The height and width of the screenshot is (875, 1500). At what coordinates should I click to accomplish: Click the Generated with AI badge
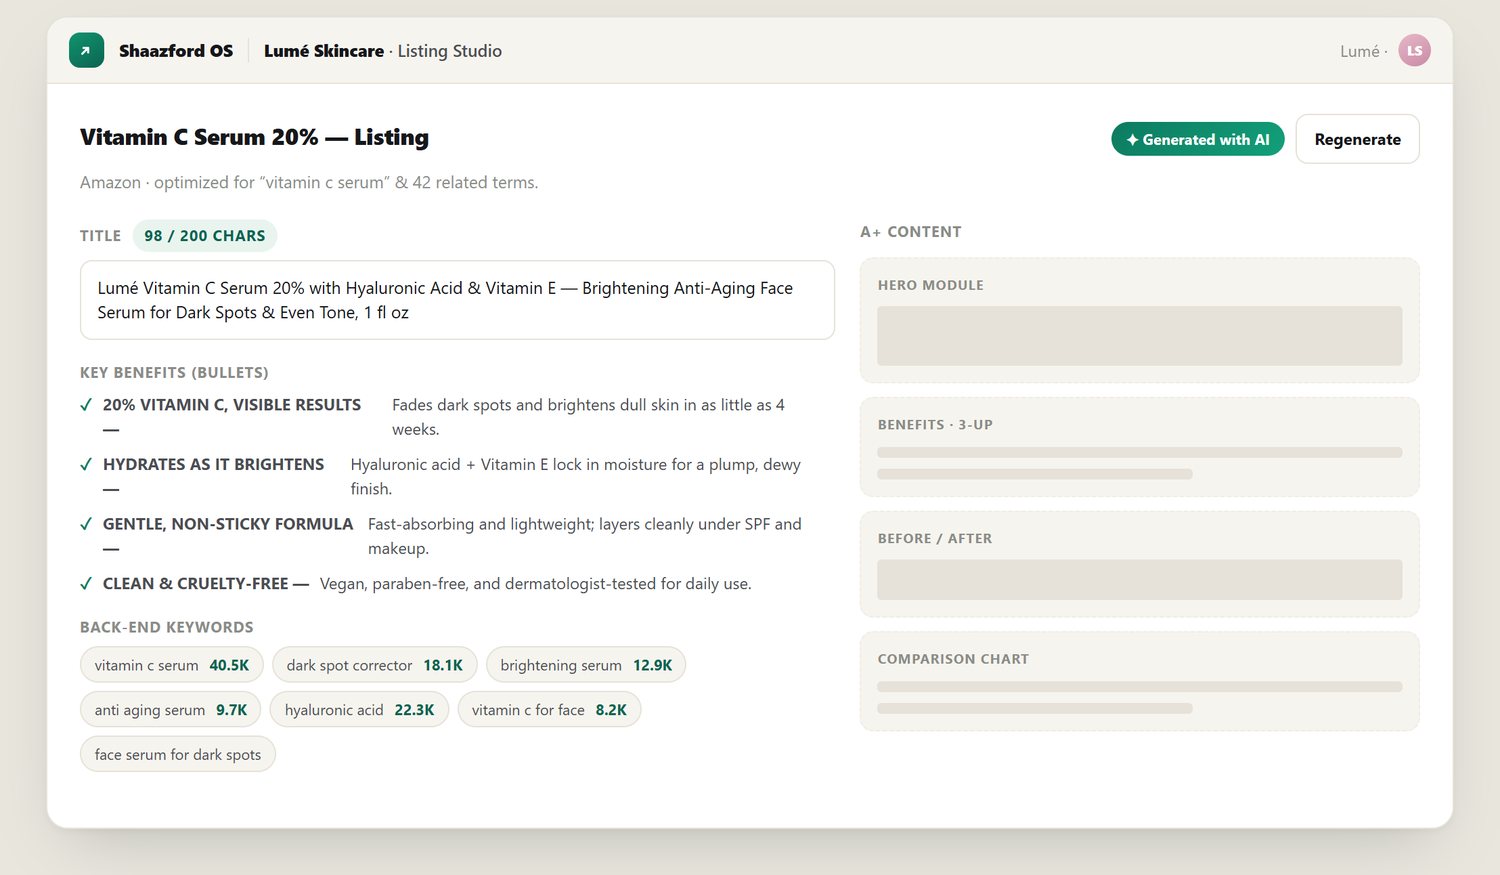pos(1198,139)
